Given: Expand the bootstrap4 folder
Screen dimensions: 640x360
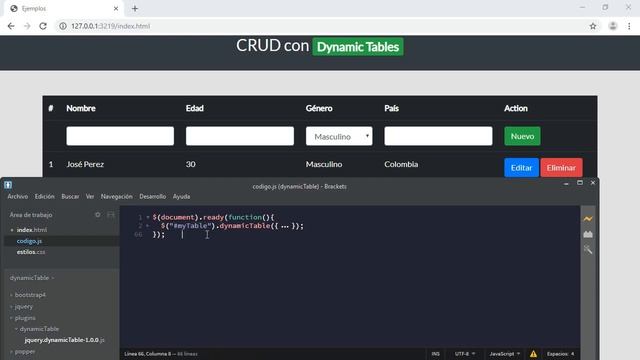Looking at the screenshot, I should (30, 295).
